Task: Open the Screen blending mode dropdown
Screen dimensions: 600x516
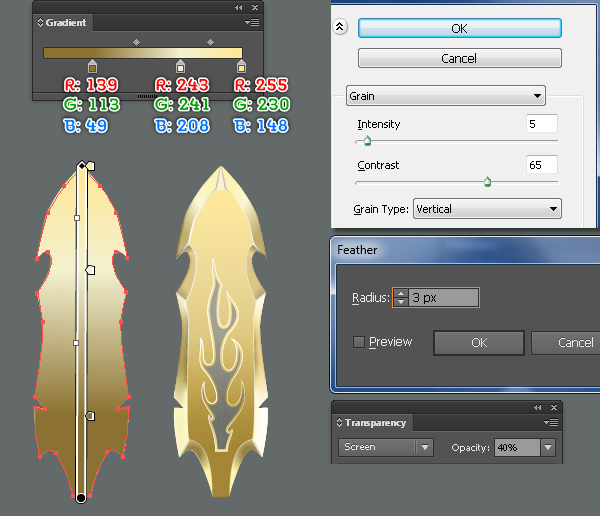Action: click(x=386, y=447)
